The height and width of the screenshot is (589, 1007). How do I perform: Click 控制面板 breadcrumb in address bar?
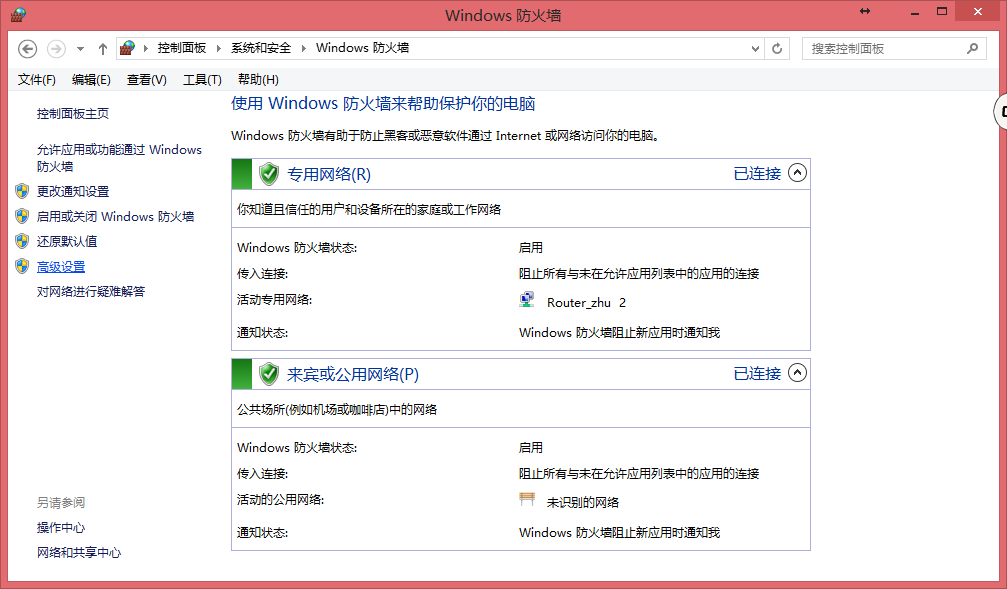click(x=182, y=48)
